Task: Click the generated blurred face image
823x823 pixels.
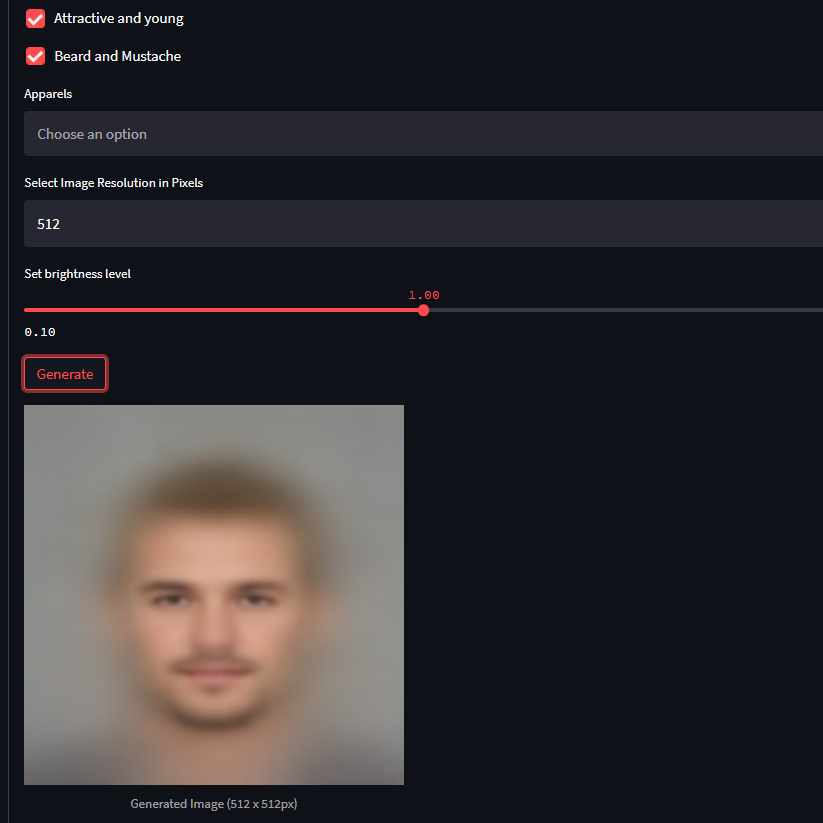Action: [x=214, y=595]
